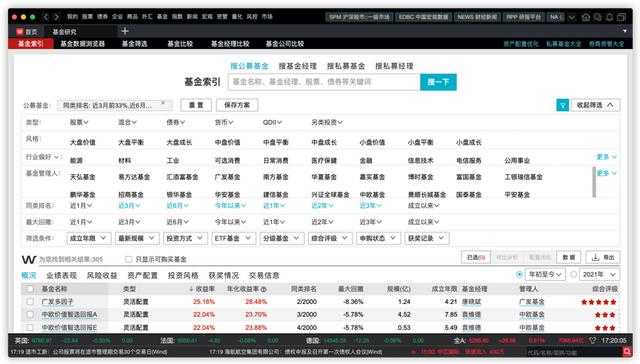The height and width of the screenshot is (364, 640).
Task: Open the 混合 type dropdown
Action: pyautogui.click(x=127, y=122)
